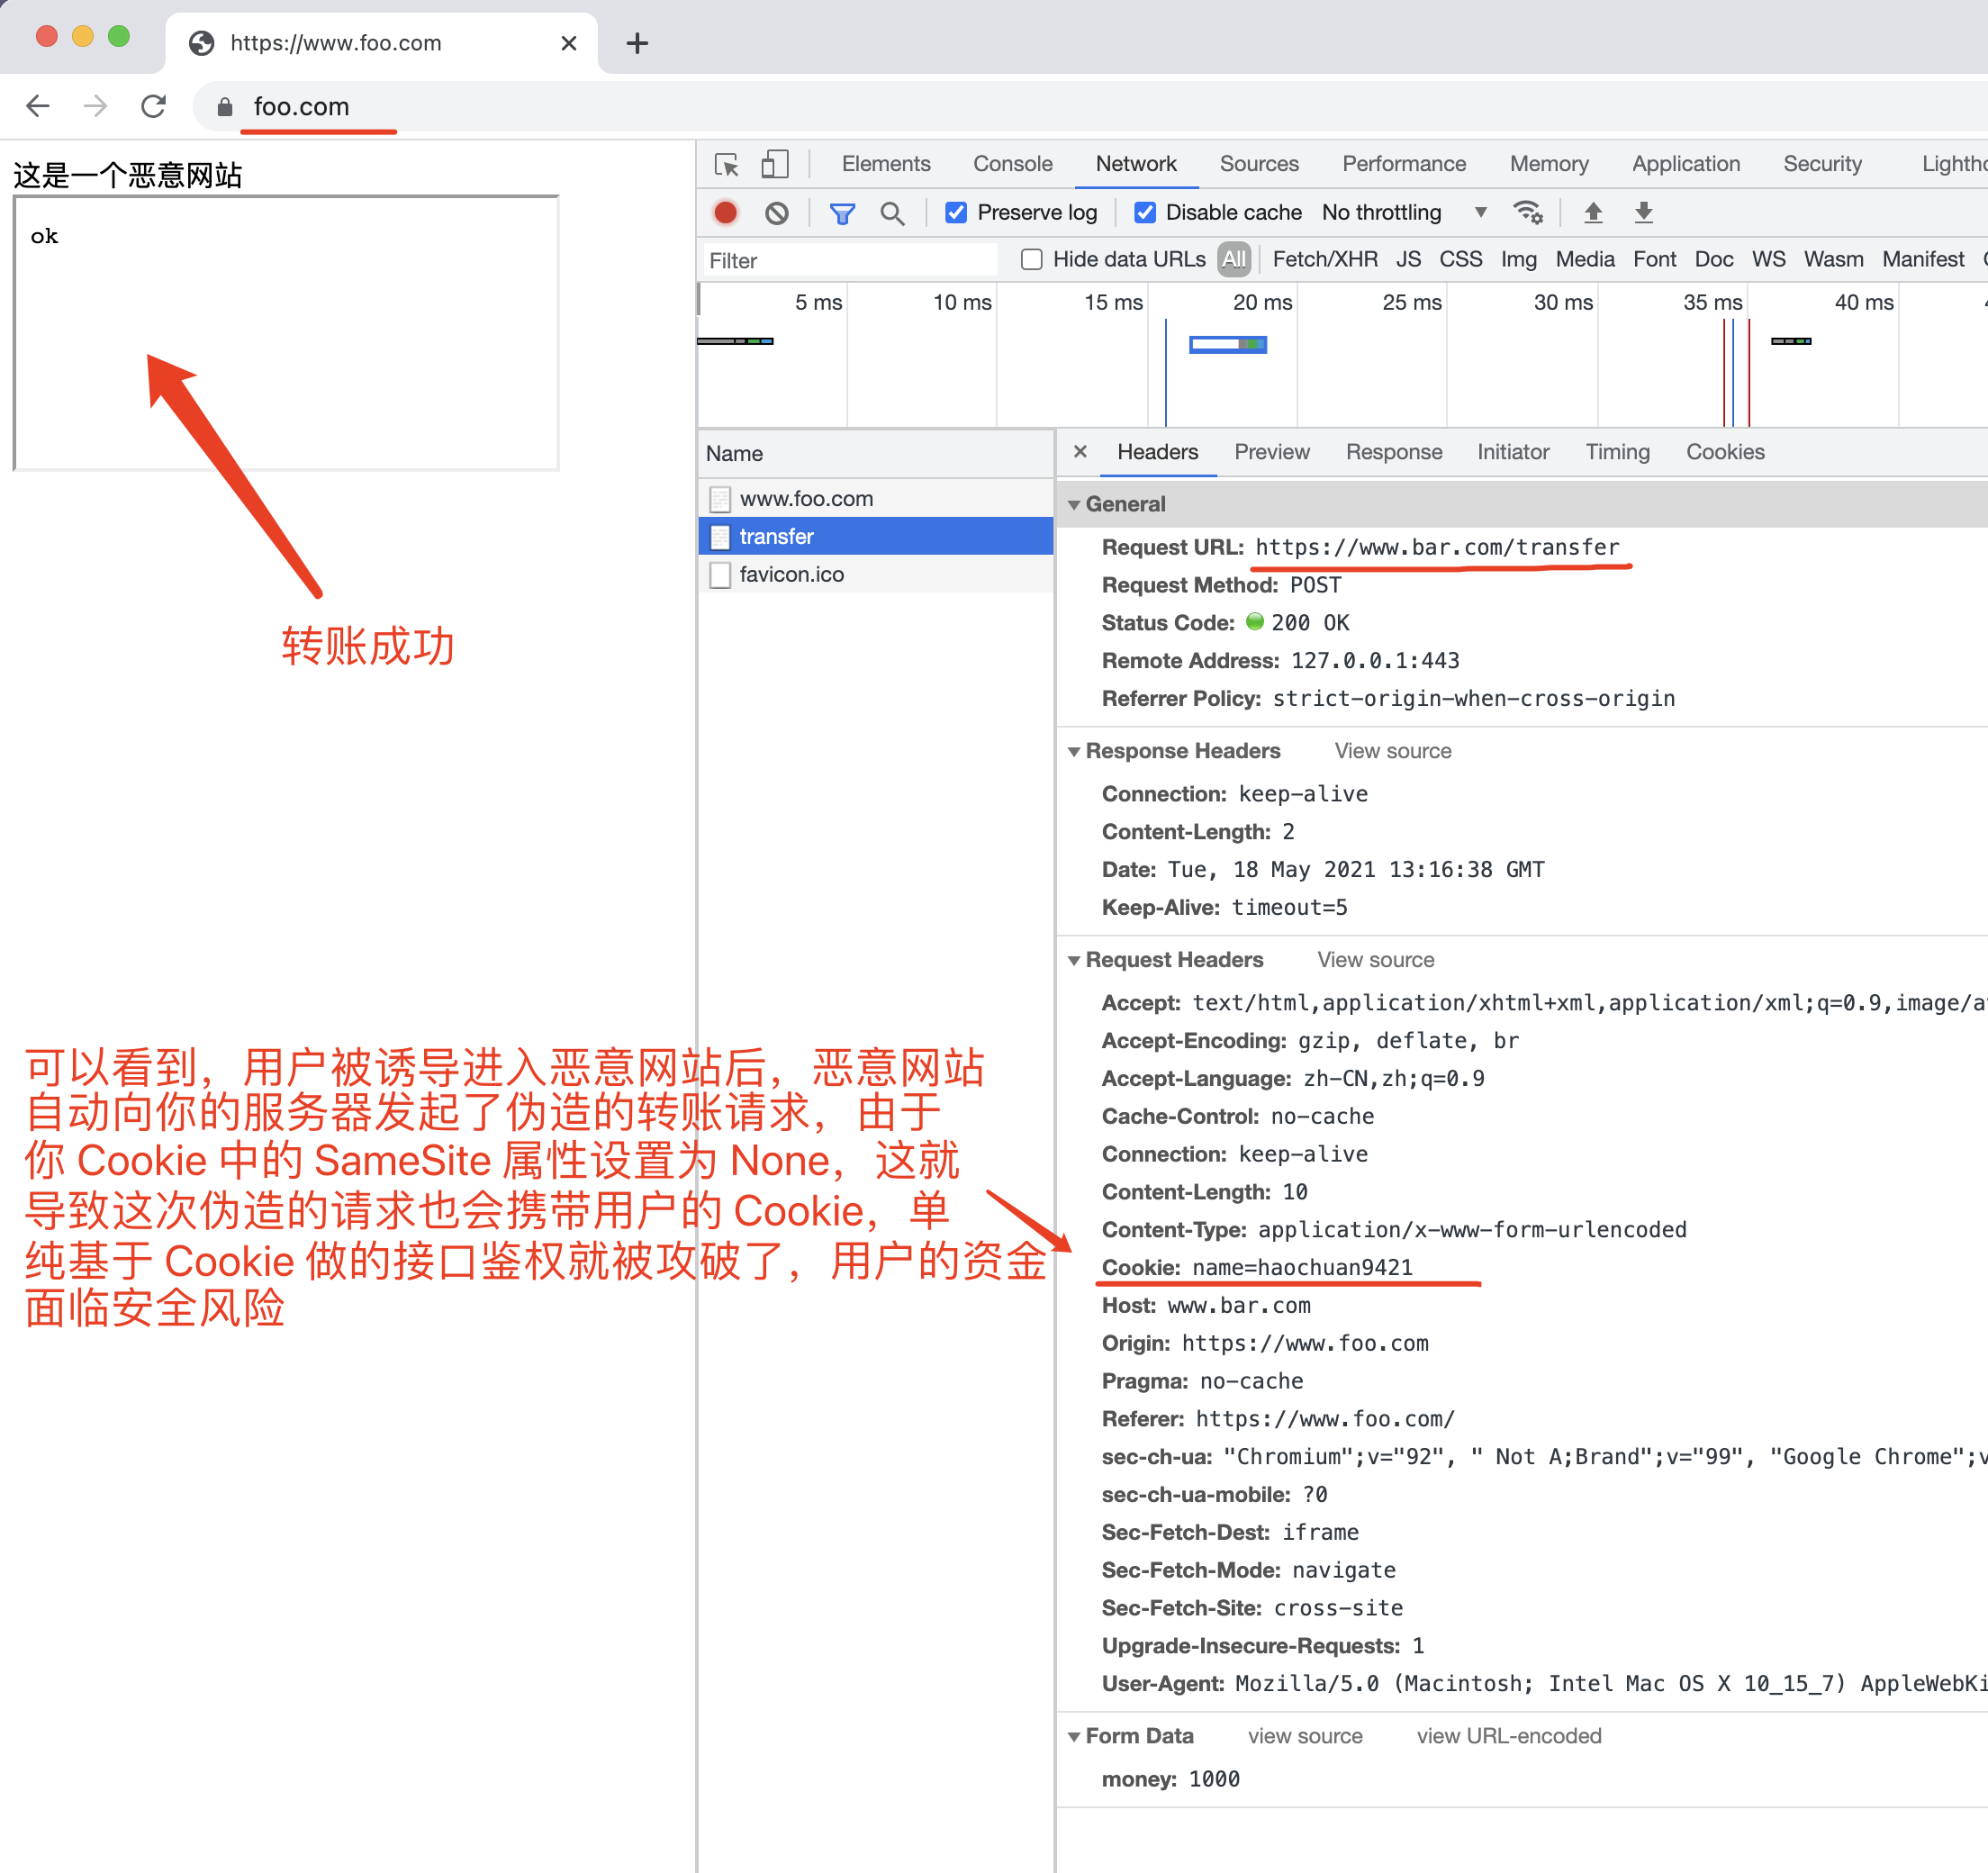The image size is (1988, 1873).
Task: Reload the page with refresh icon
Action: 153,106
